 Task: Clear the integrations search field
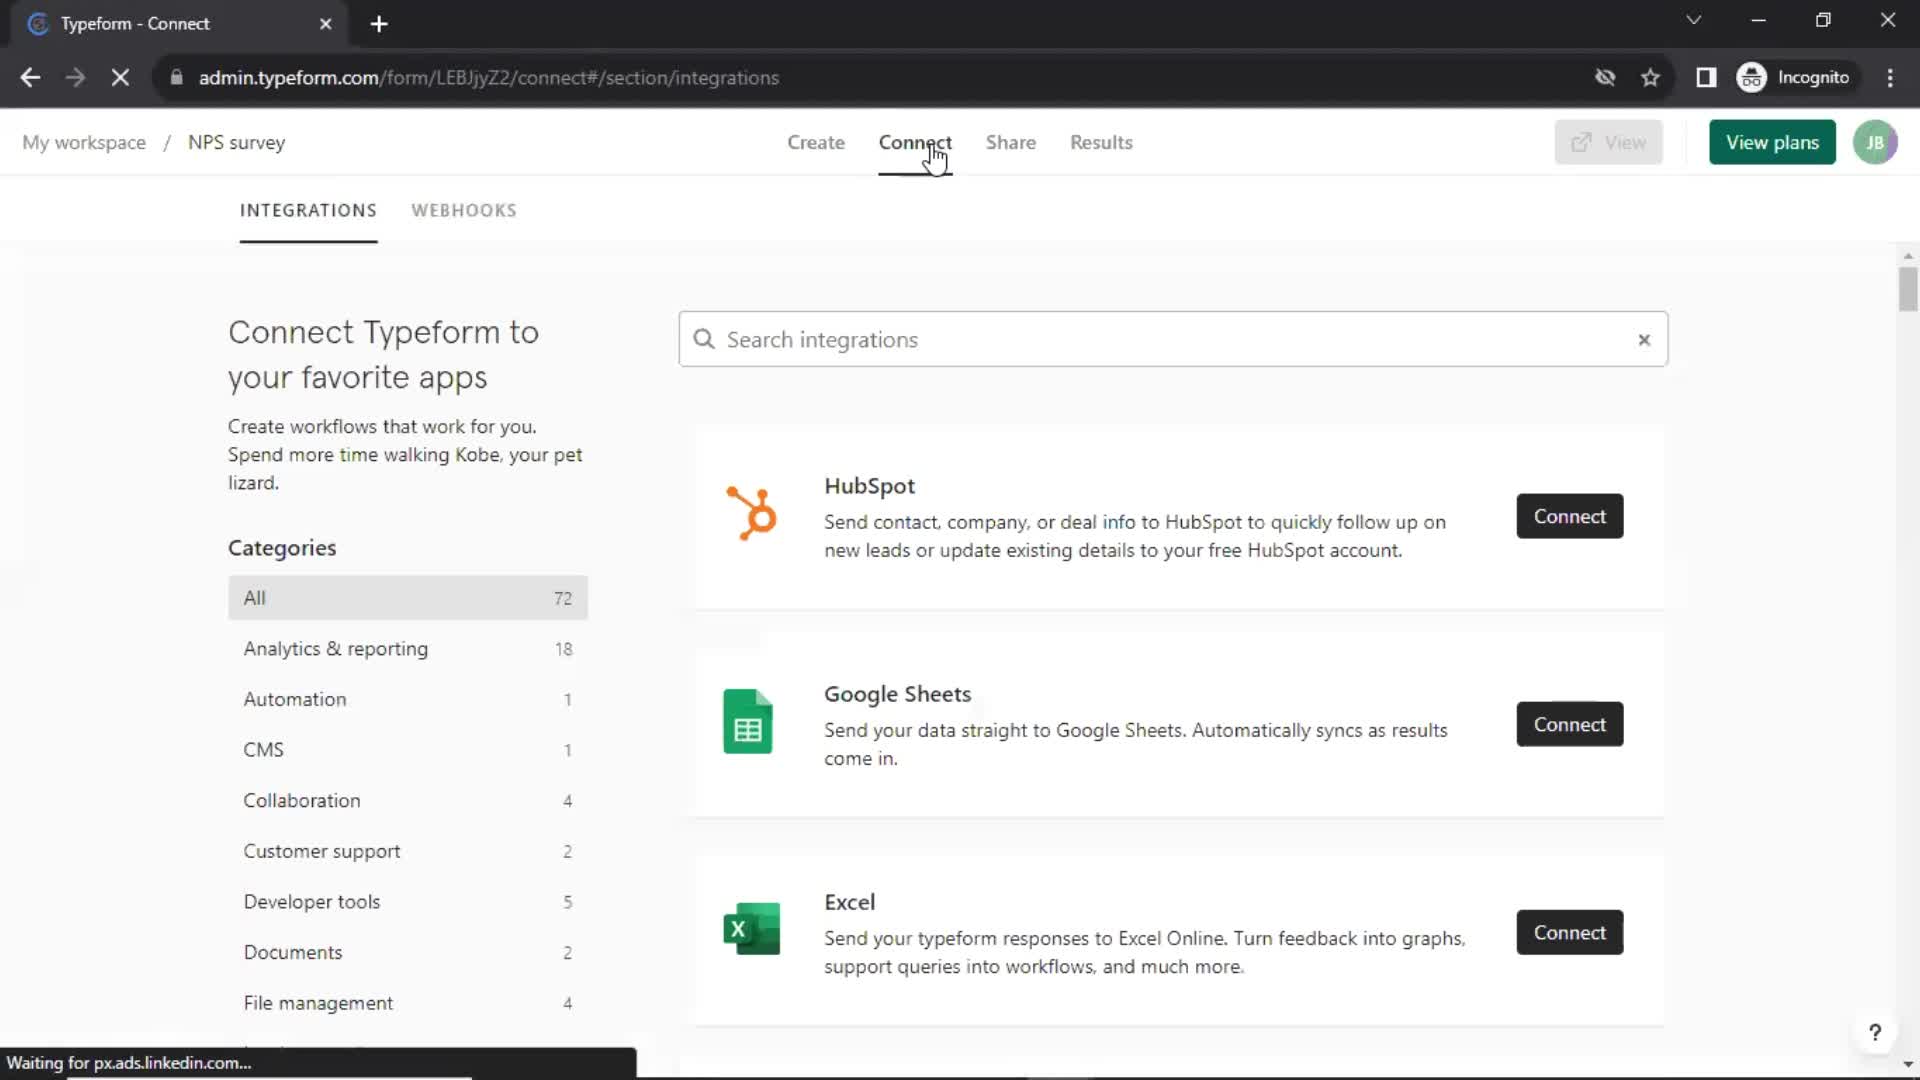tap(1644, 340)
